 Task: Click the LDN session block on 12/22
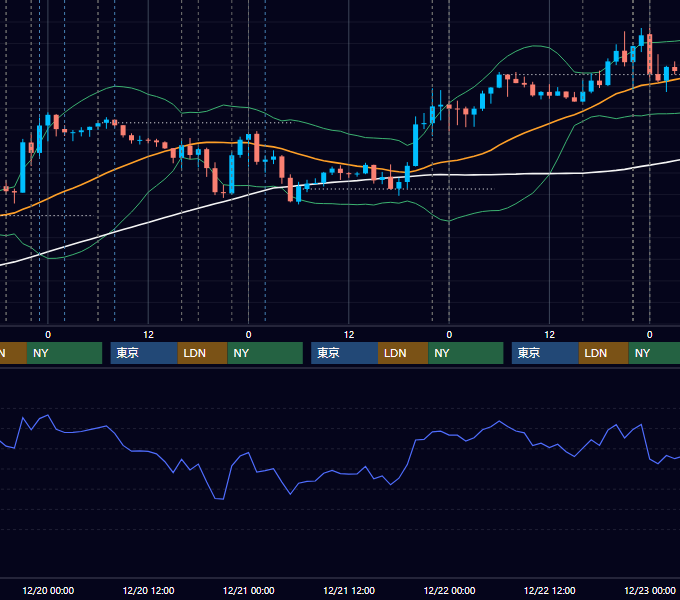tap(604, 353)
